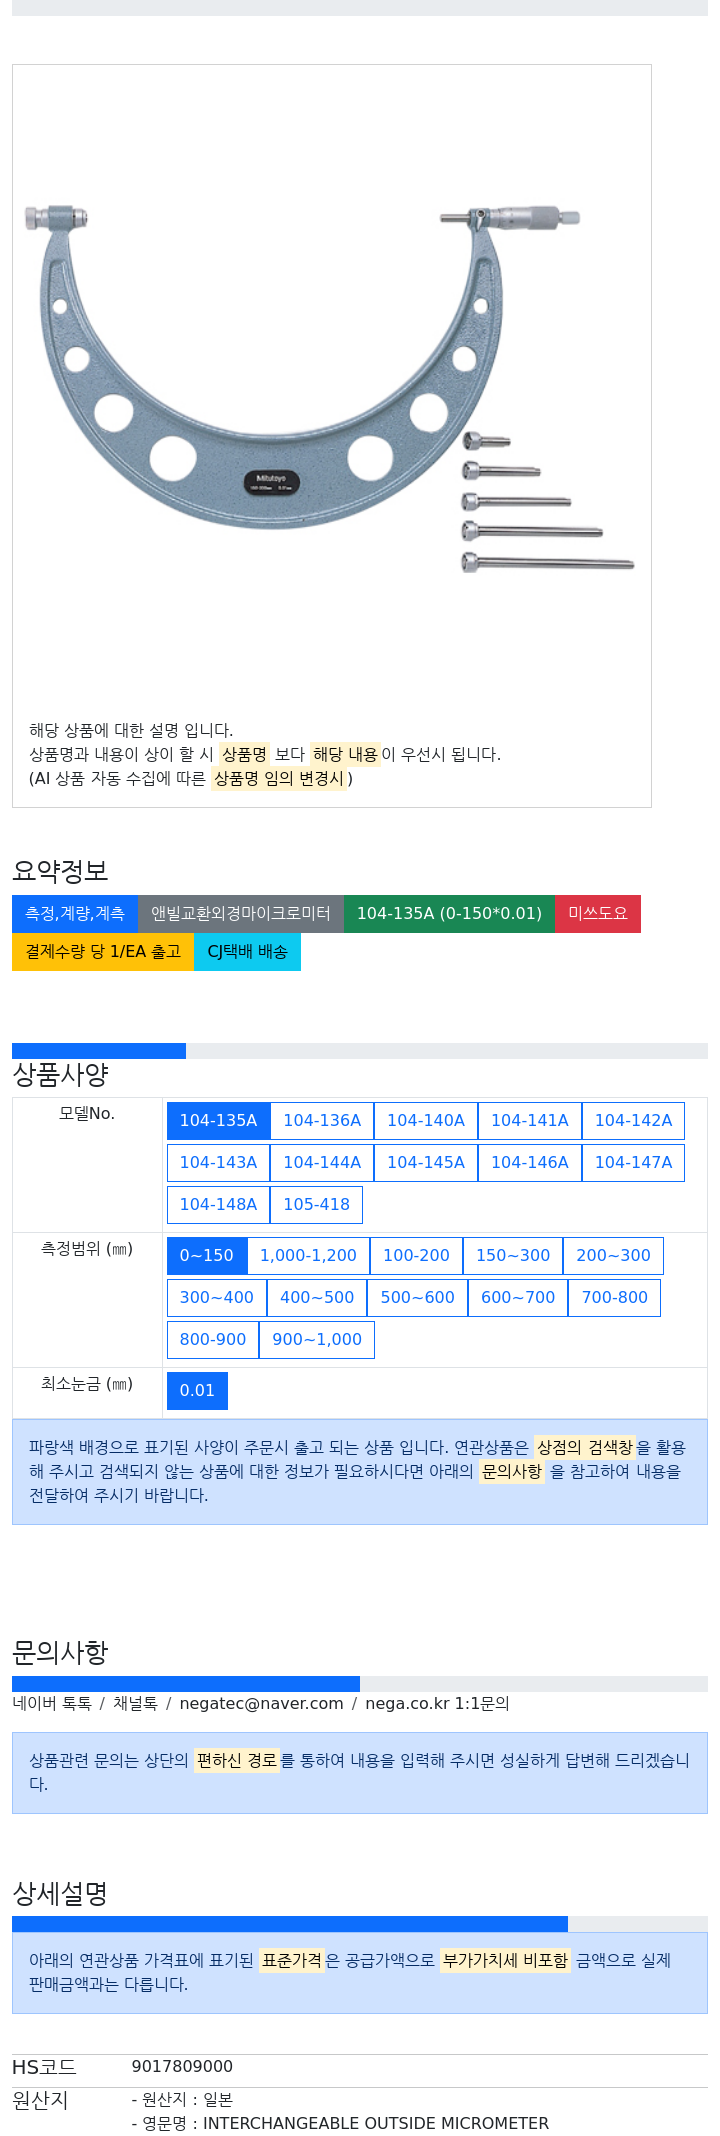
Task: Select model 104-136A option
Action: pos(322,1121)
